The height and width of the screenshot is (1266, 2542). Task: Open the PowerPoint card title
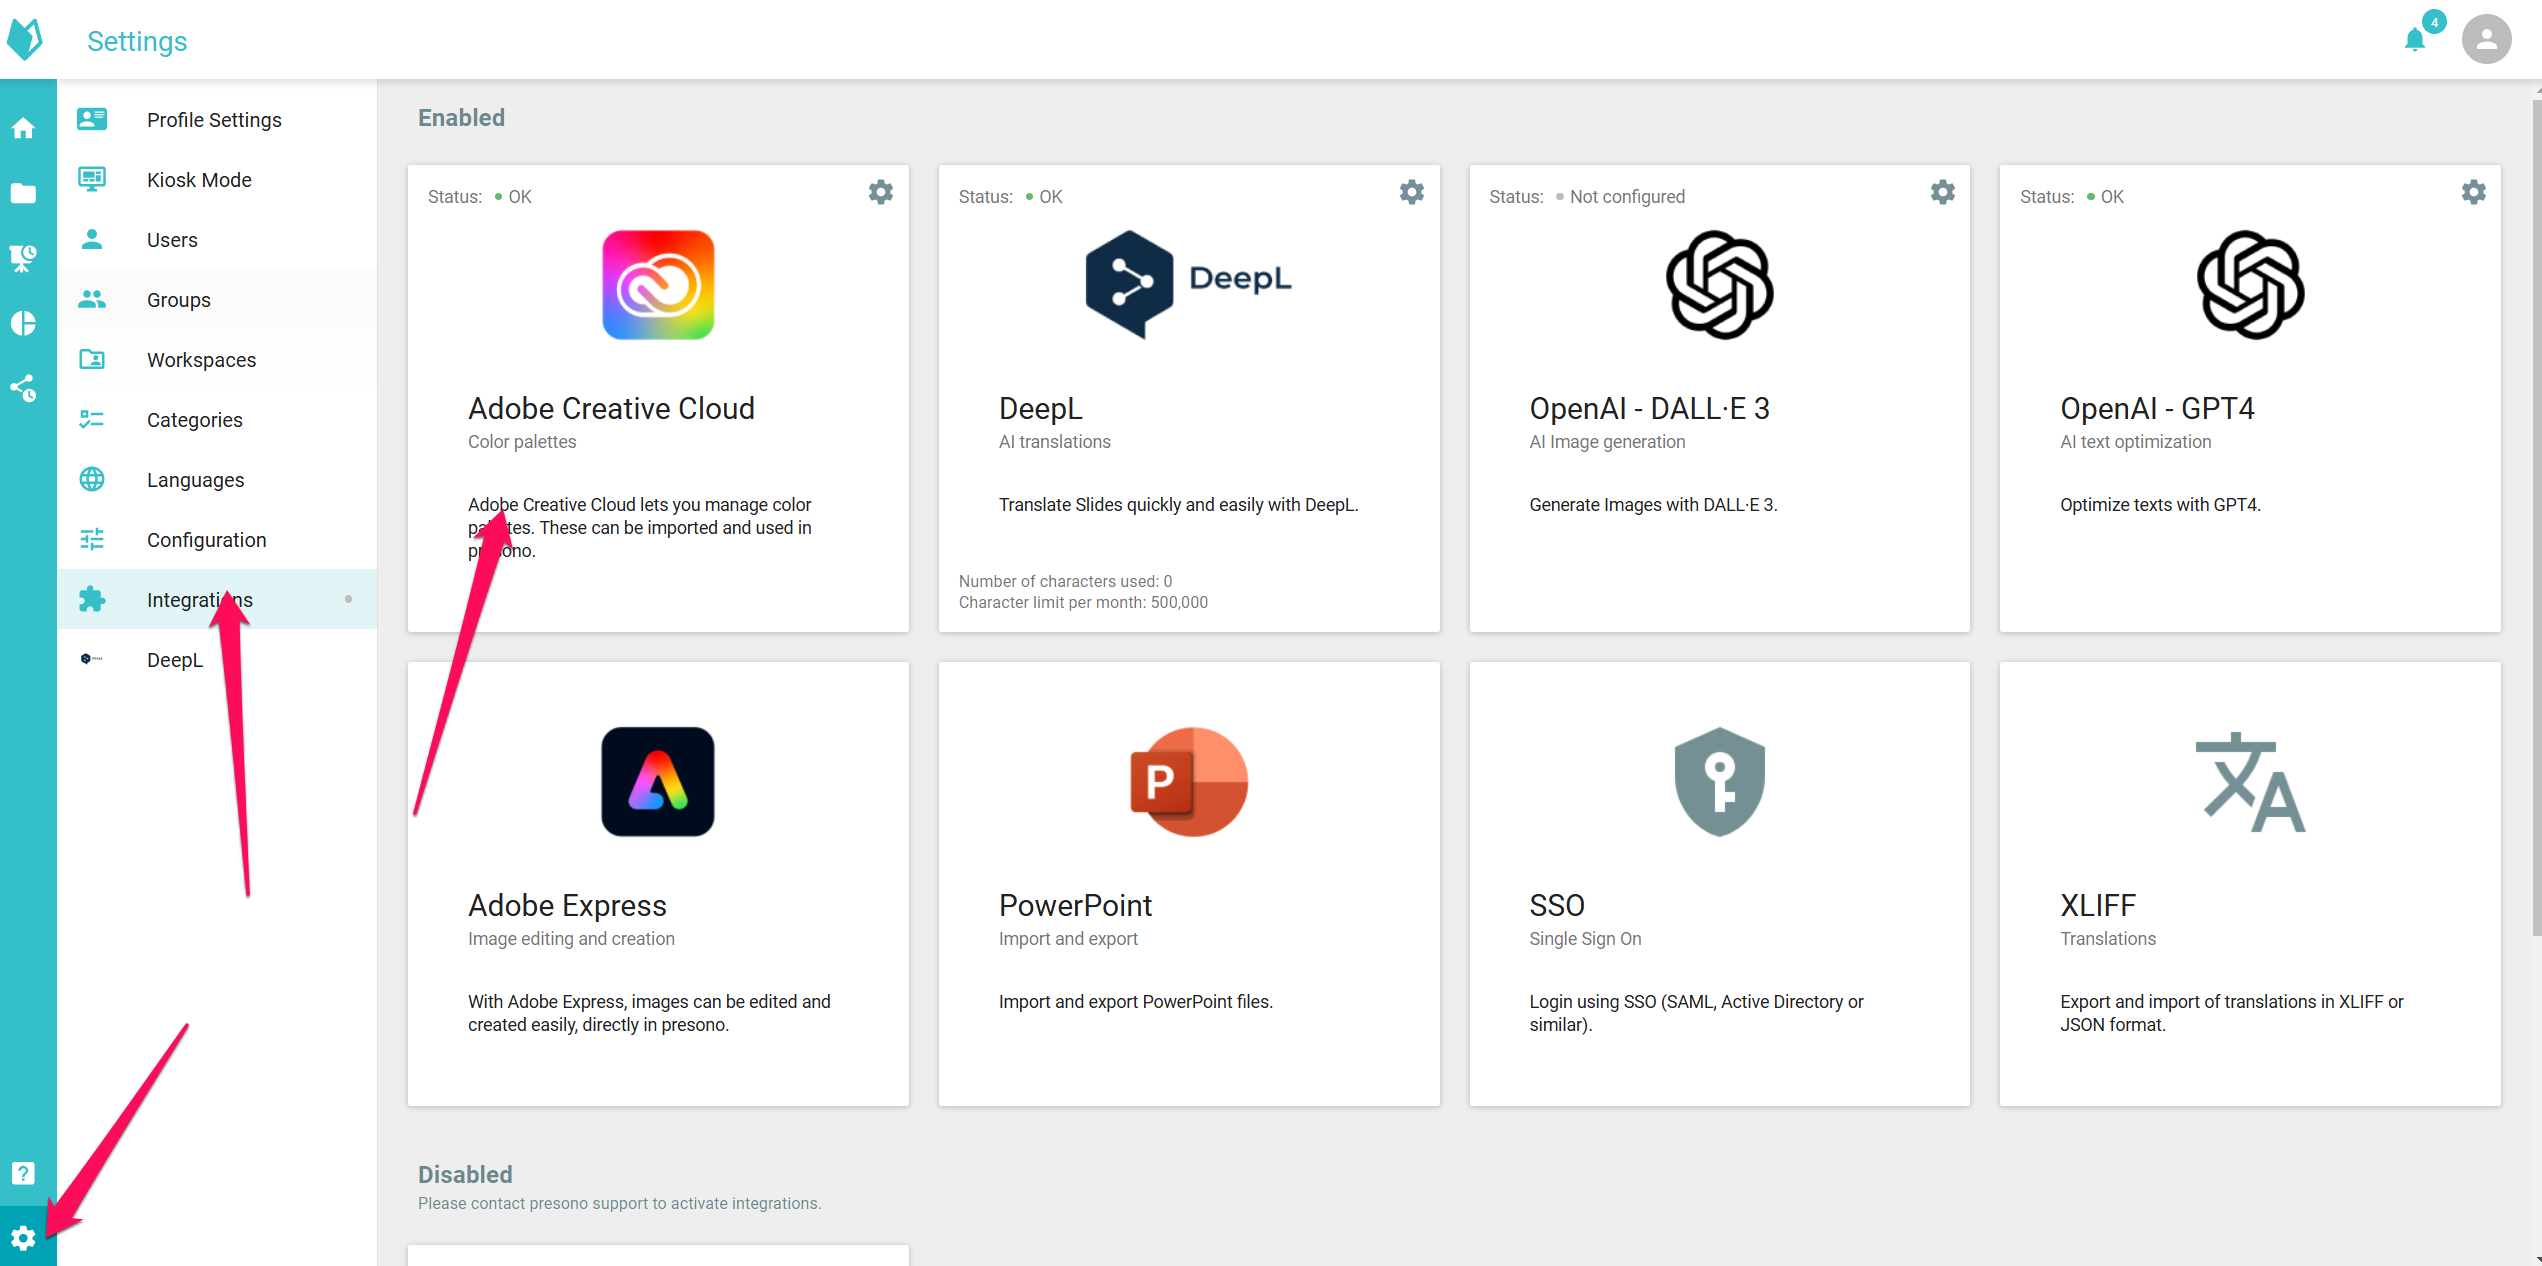pos(1075,905)
